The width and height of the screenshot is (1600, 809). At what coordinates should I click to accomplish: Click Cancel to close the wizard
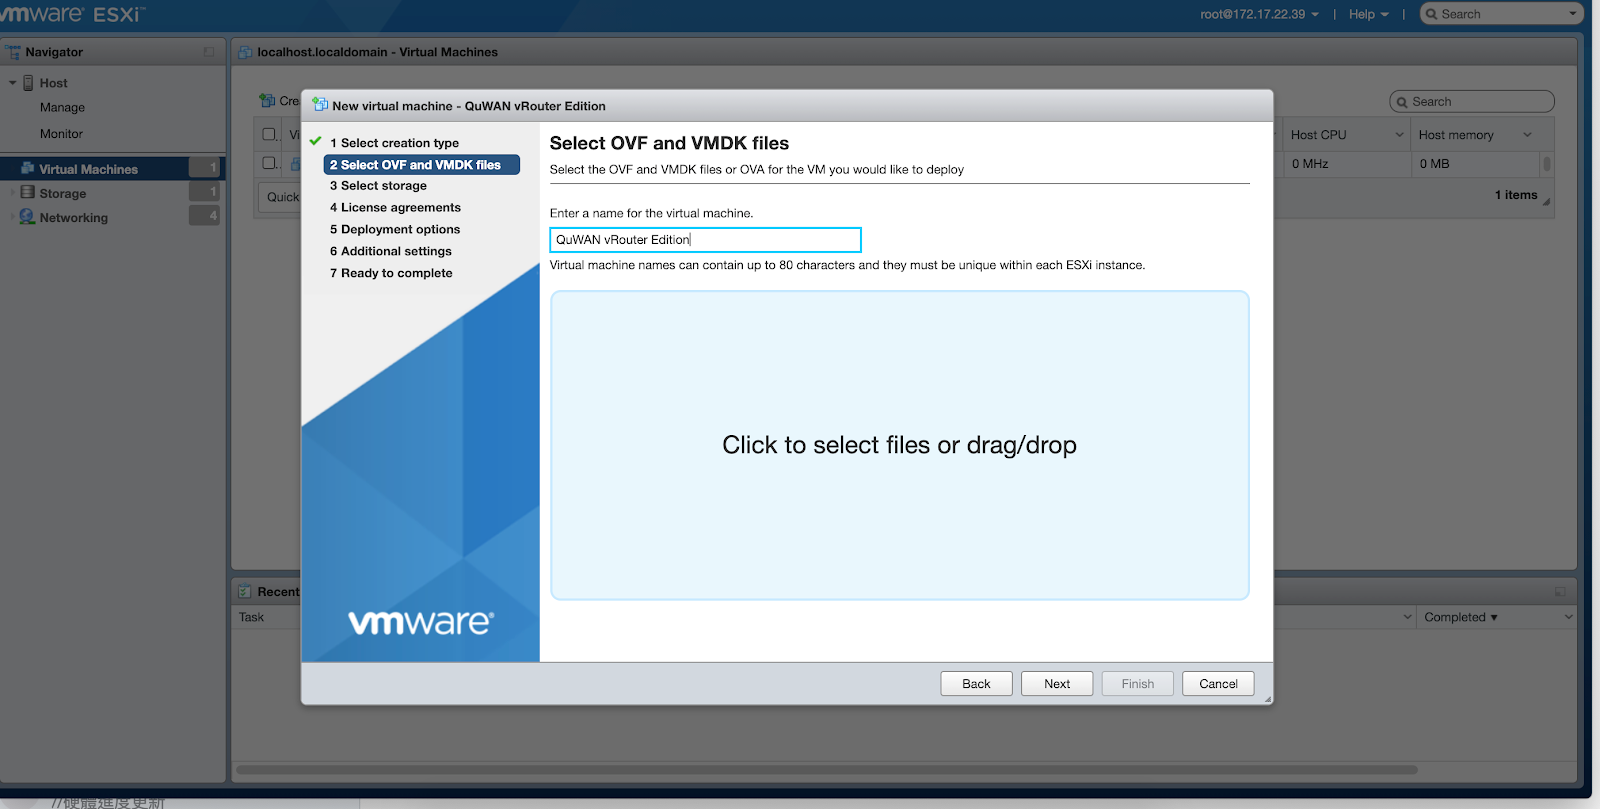(1217, 684)
